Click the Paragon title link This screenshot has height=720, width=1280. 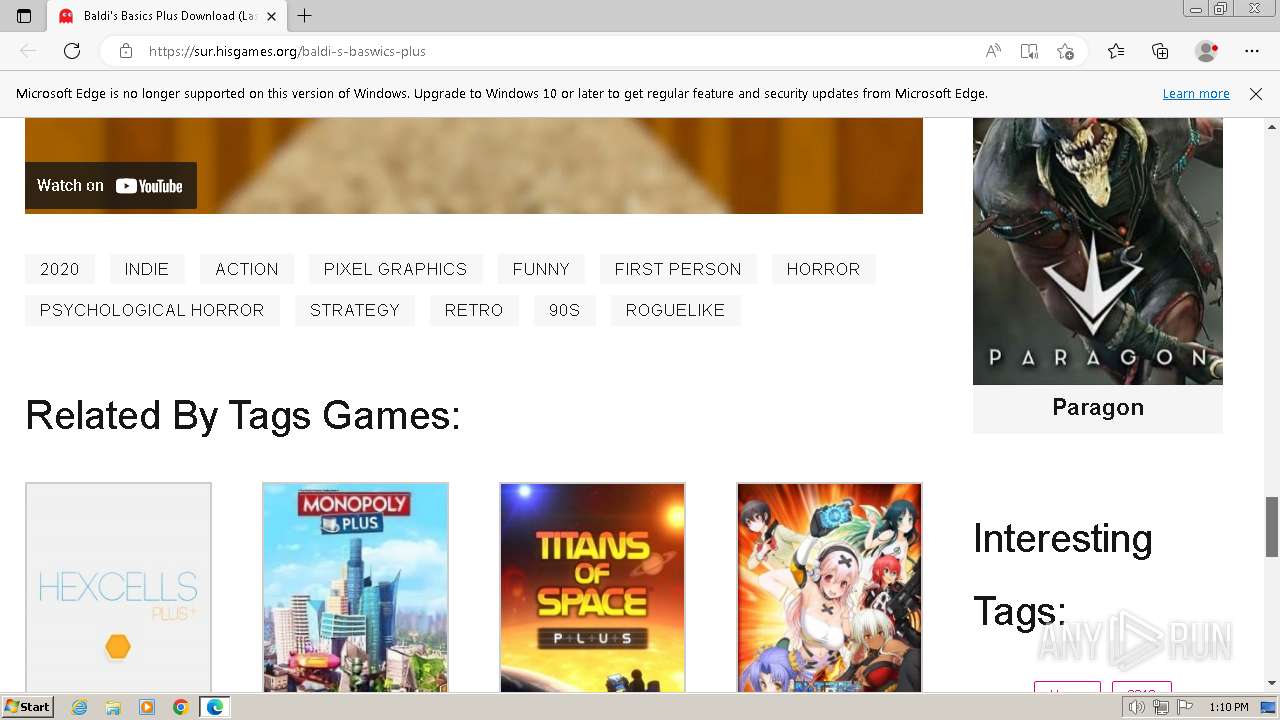coord(1098,407)
